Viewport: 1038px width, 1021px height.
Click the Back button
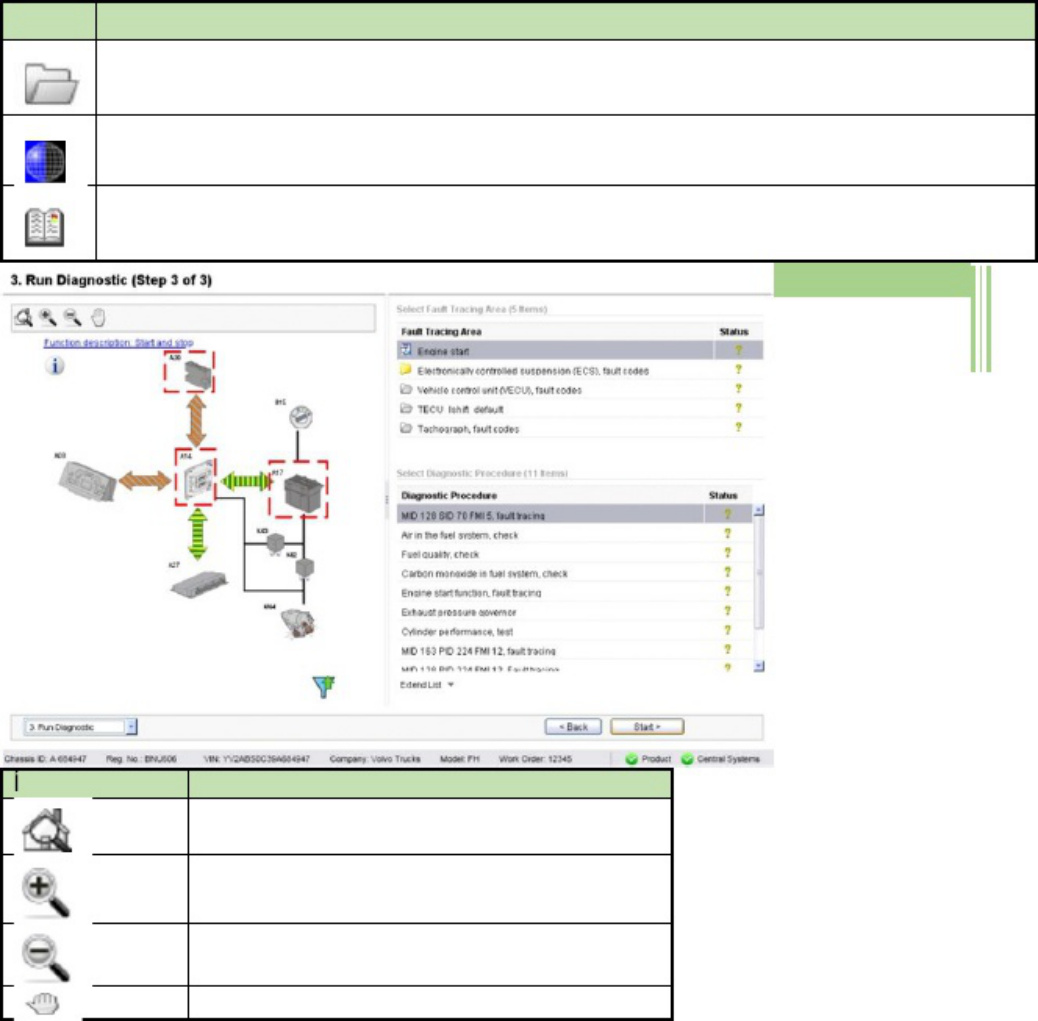573,727
